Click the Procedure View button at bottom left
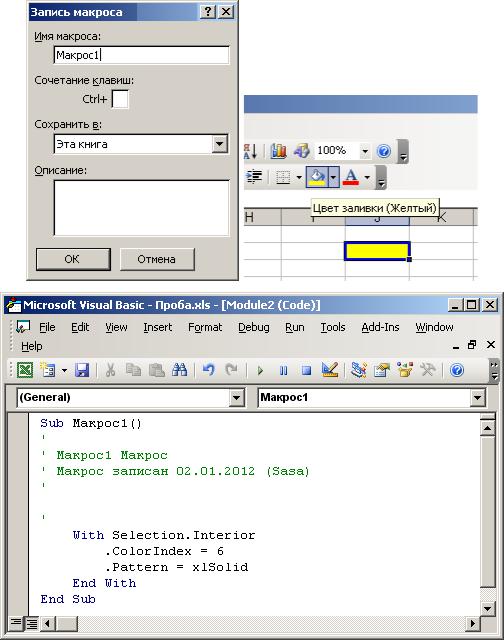 point(16,623)
